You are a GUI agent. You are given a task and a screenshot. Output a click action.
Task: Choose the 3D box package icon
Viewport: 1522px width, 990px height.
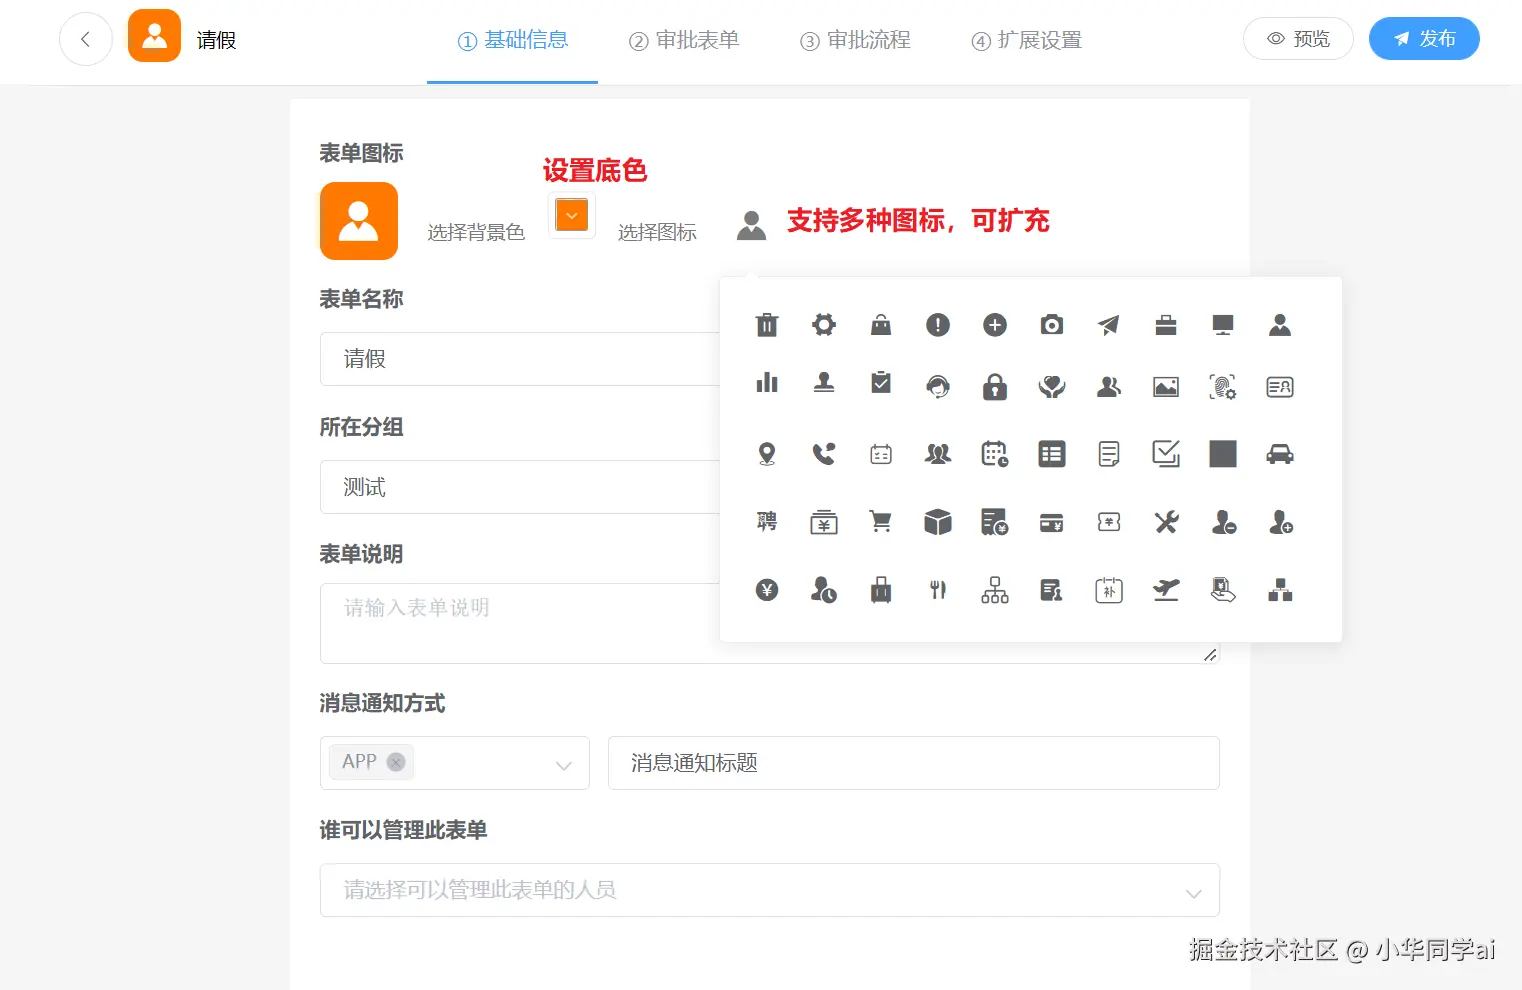pos(938,522)
